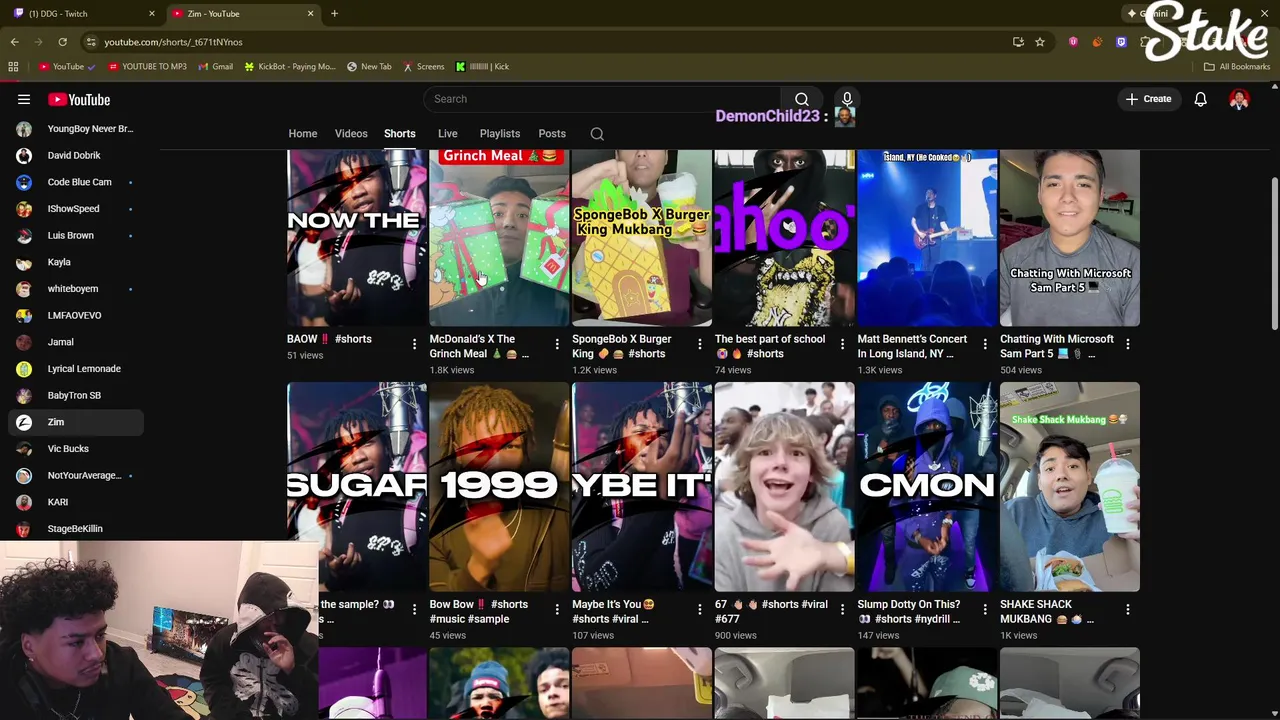Open the Videos channel tab
Image resolution: width=1280 pixels, height=720 pixels.
point(351,134)
